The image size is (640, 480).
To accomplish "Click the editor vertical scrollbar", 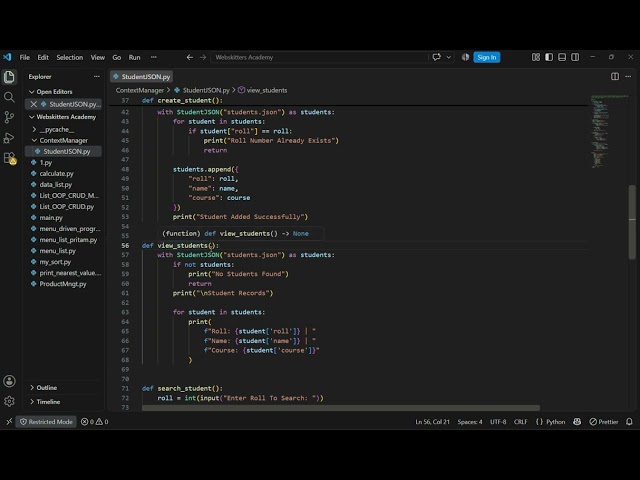I will point(632,222).
